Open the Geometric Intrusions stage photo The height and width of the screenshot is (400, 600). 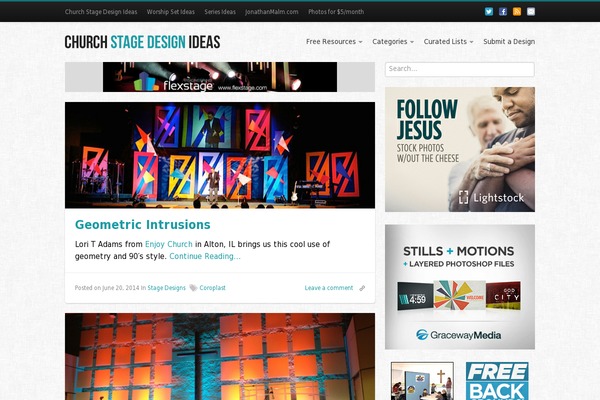220,155
